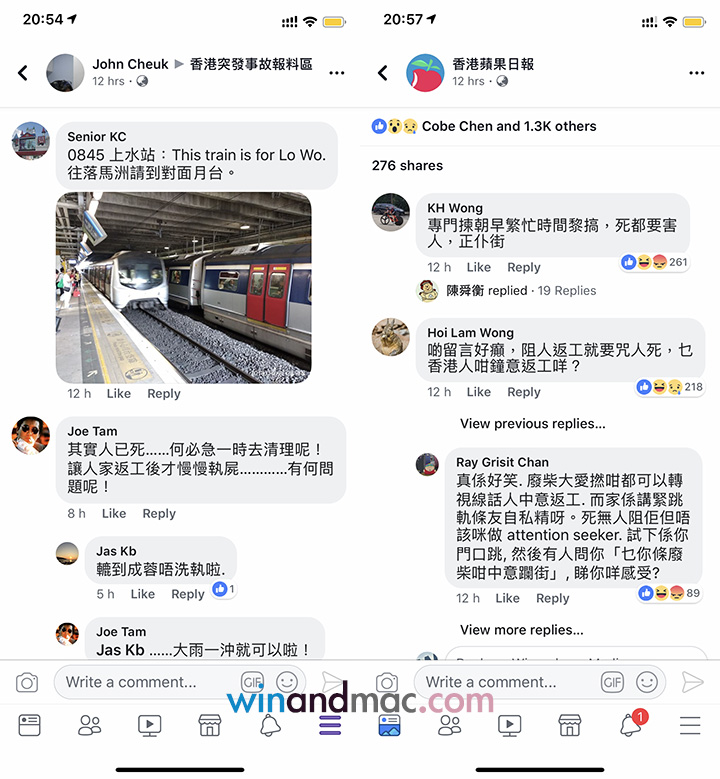Expand View more replies
Viewport: 720px width, 779px height.
coord(522,629)
